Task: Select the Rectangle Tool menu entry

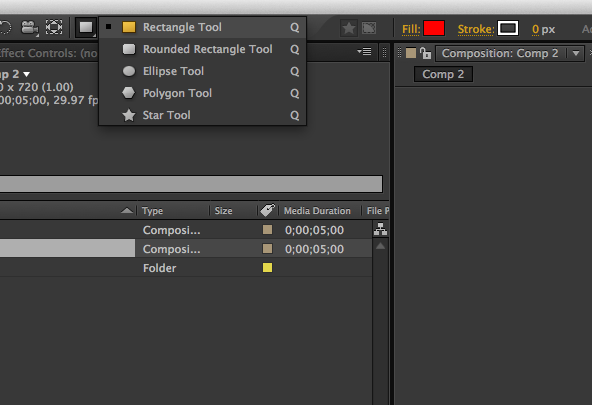Action: 202,27
